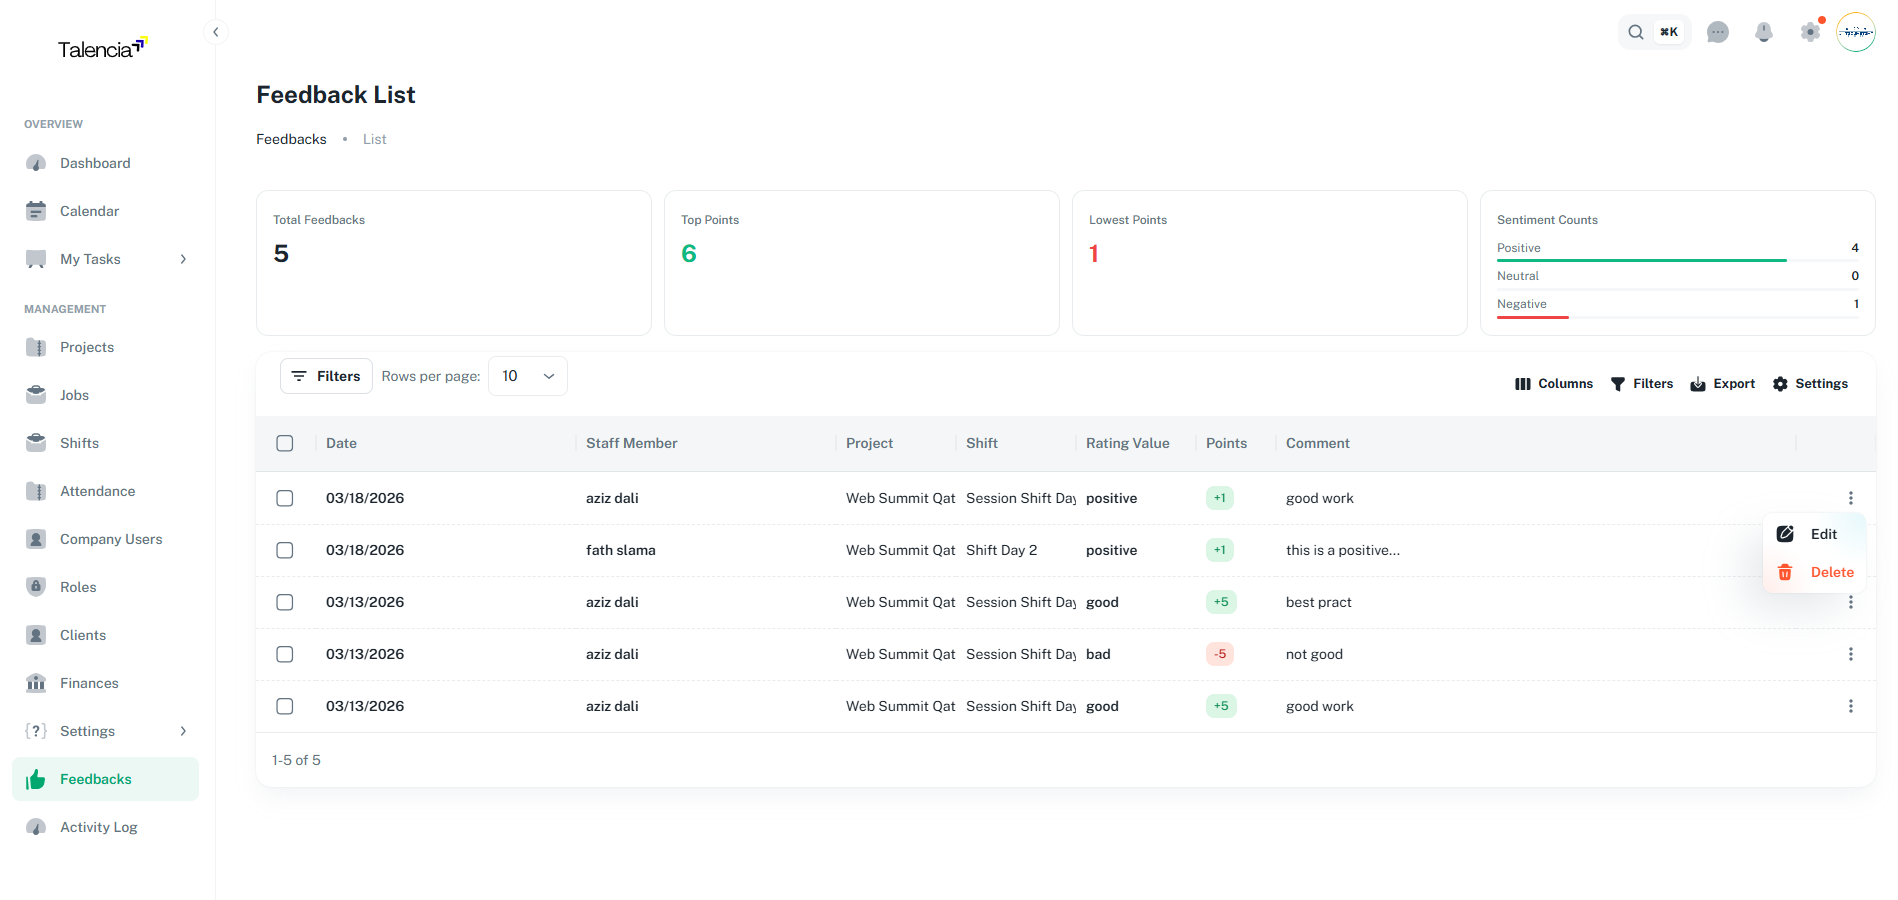Open the Activity Log page

pos(98,827)
